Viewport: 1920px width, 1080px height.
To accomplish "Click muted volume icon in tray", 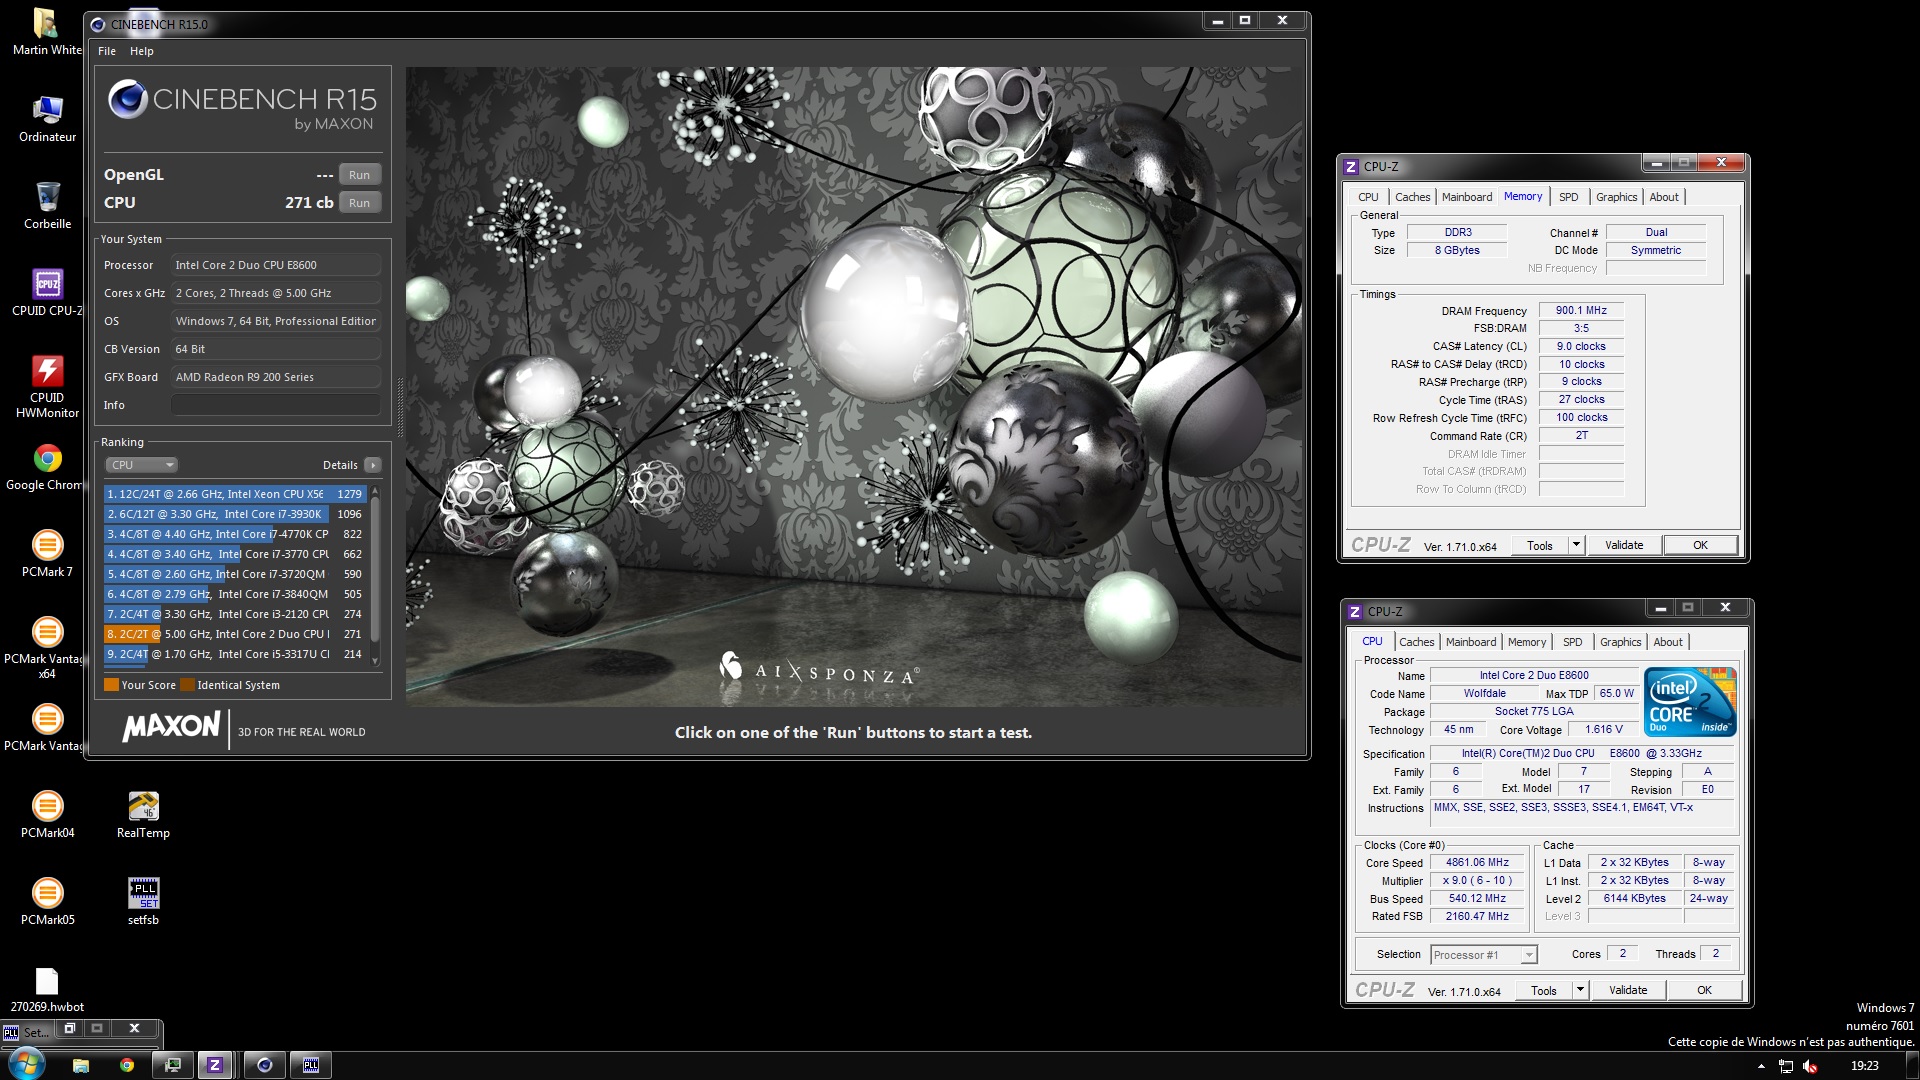I will 1810,1066.
